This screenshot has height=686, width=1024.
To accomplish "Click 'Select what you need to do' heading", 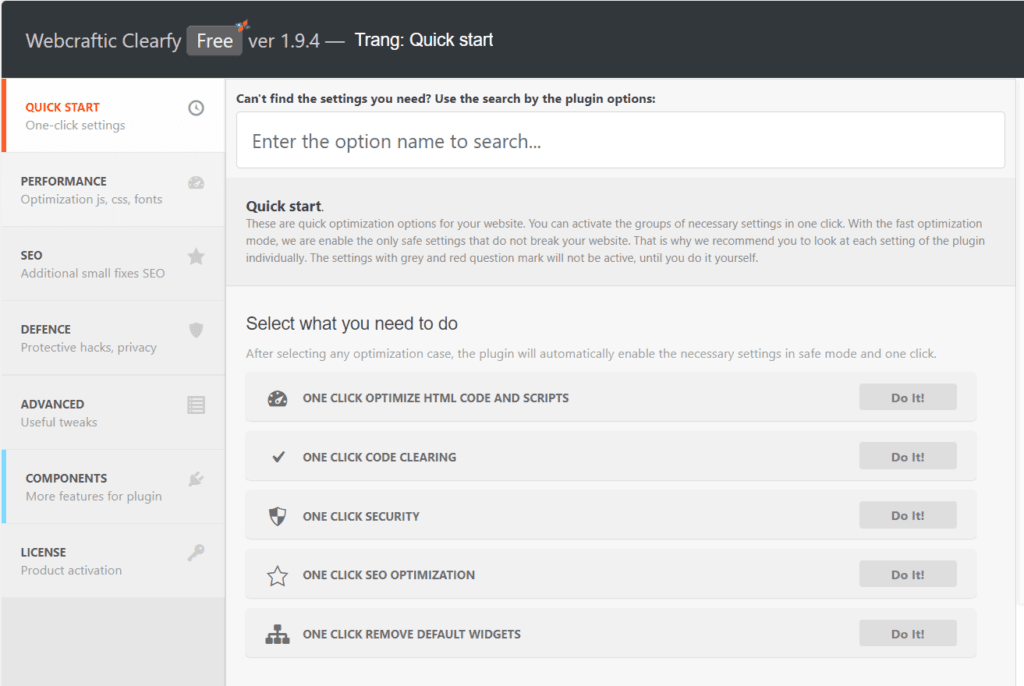I will tap(351, 323).
